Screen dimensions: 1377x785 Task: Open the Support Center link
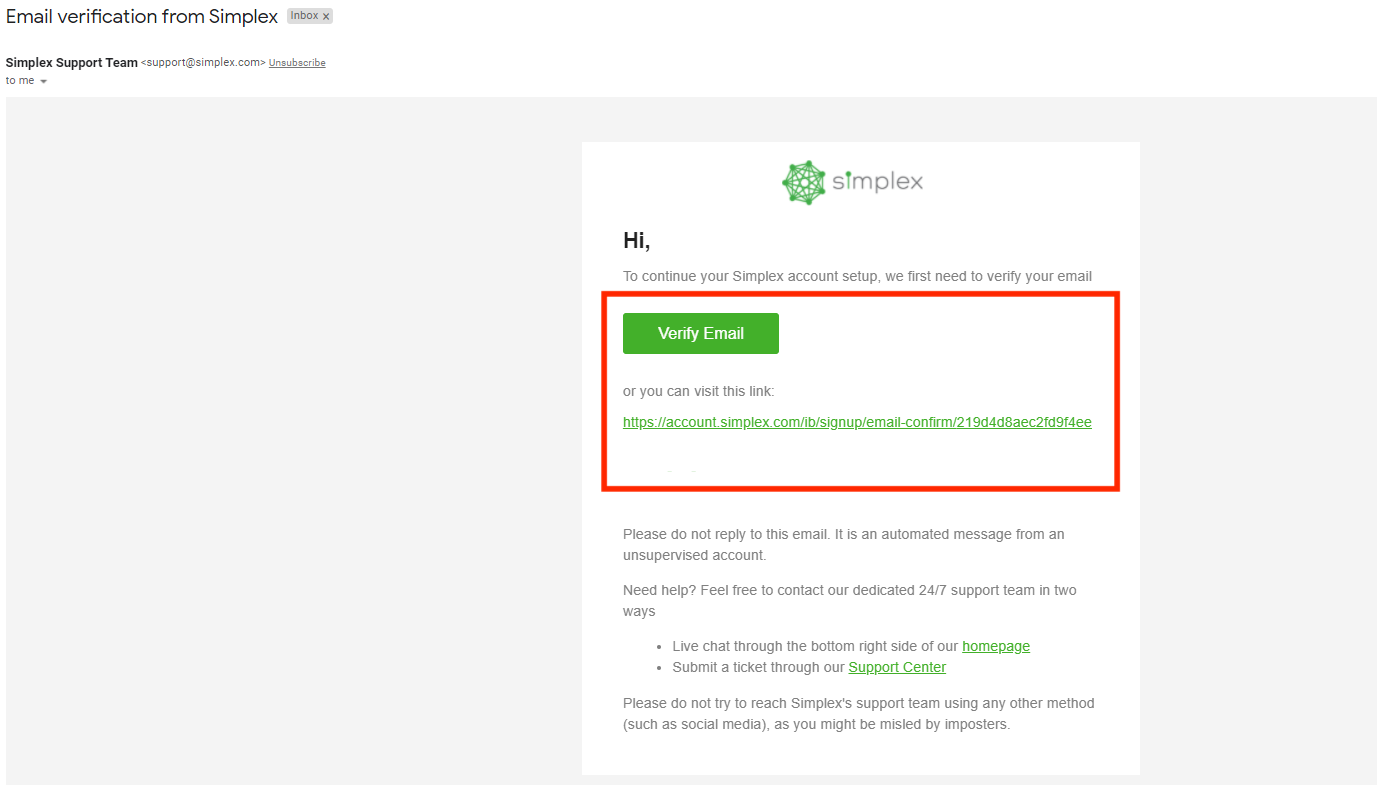pos(896,667)
